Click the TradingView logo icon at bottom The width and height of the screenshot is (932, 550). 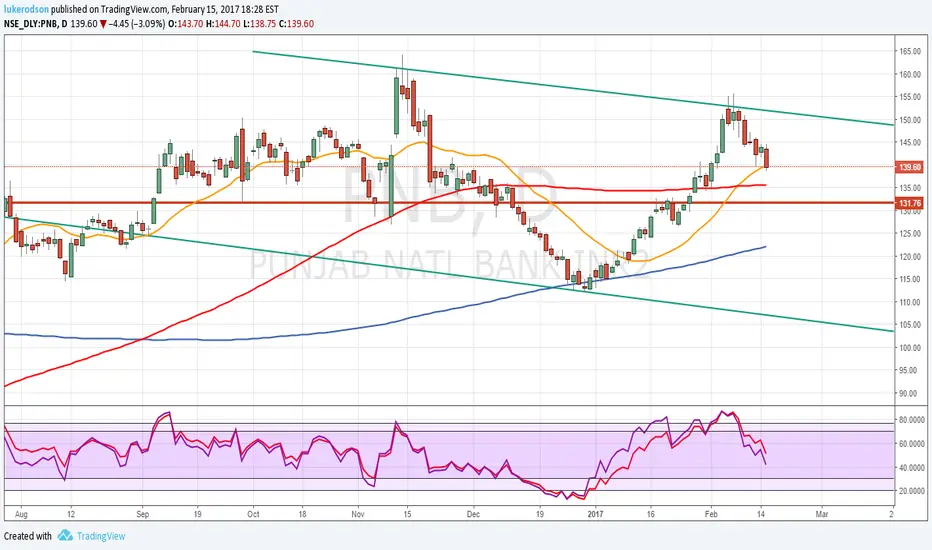pyautogui.click(x=65, y=536)
